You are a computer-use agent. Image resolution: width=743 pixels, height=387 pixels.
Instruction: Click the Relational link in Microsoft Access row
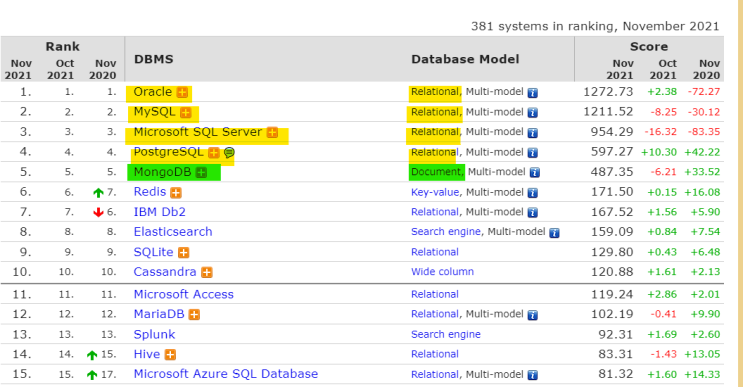435,294
